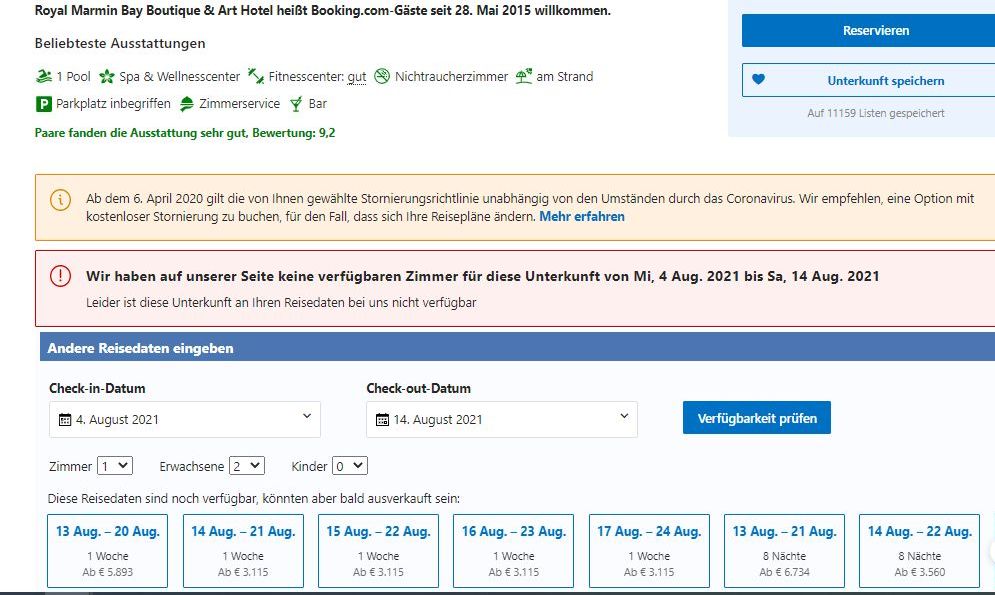
Task: Click the beach palm icon for am Strand
Action: 523,76
